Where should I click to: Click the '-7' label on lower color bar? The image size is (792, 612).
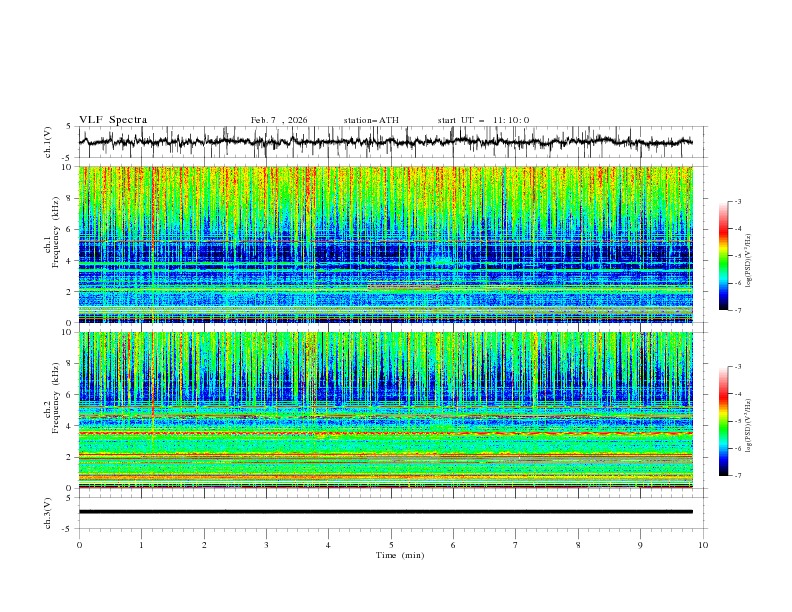(738, 476)
